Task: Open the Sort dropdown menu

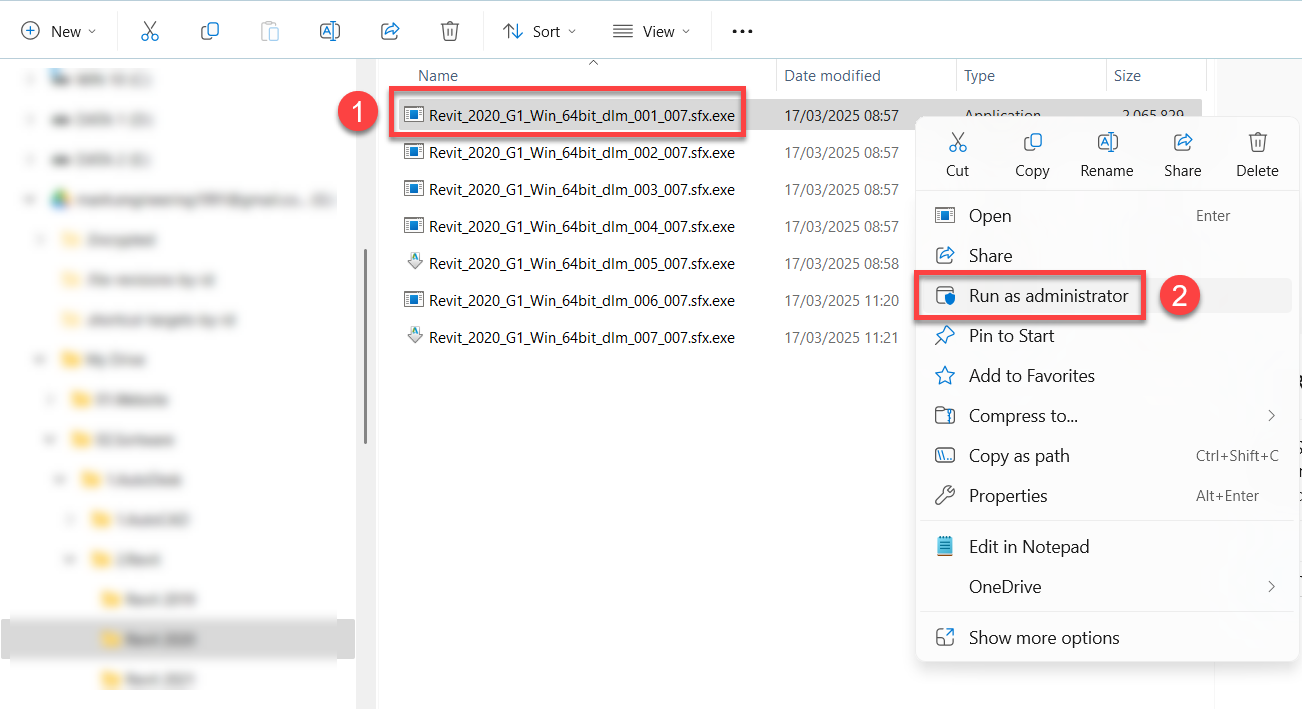Action: [540, 31]
